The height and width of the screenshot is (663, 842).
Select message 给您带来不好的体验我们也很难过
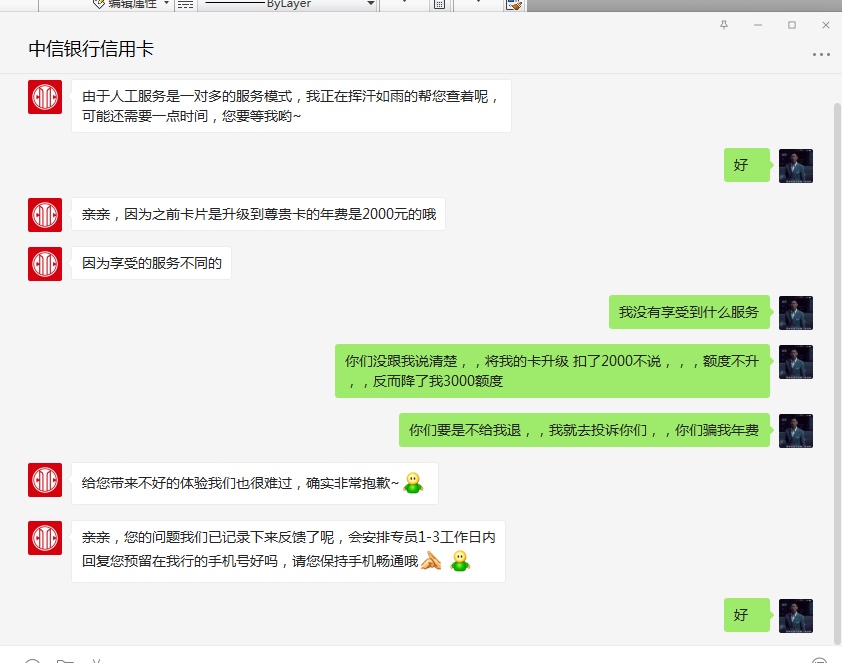pos(255,483)
